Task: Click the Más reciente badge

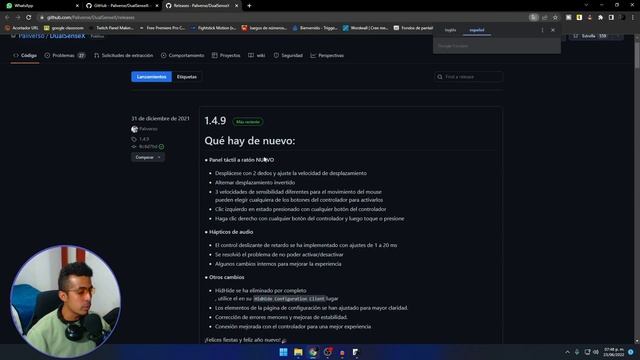Action: [x=248, y=122]
